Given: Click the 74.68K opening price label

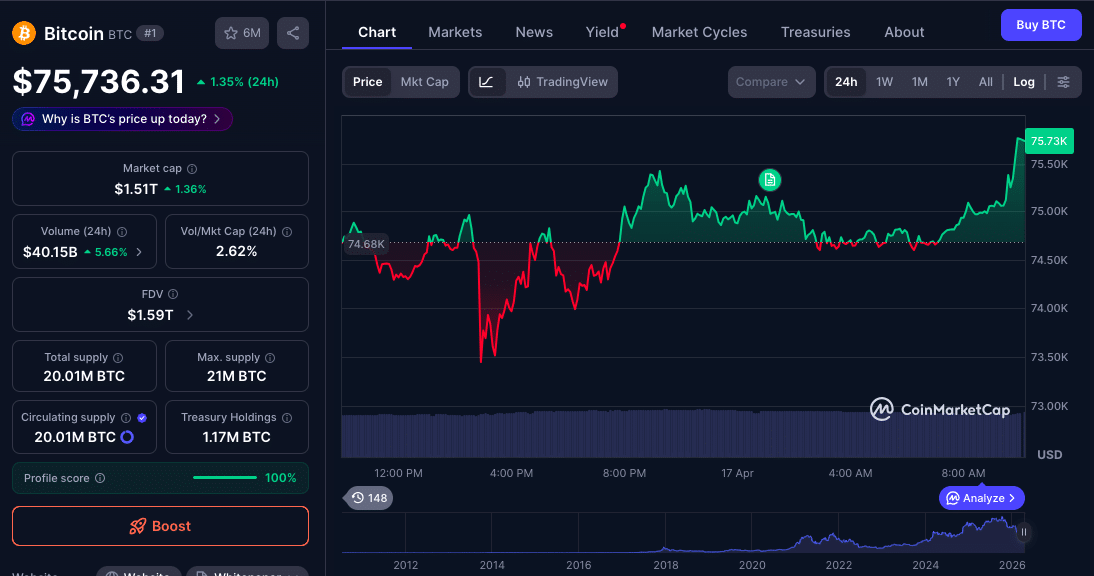Looking at the screenshot, I should tap(366, 244).
